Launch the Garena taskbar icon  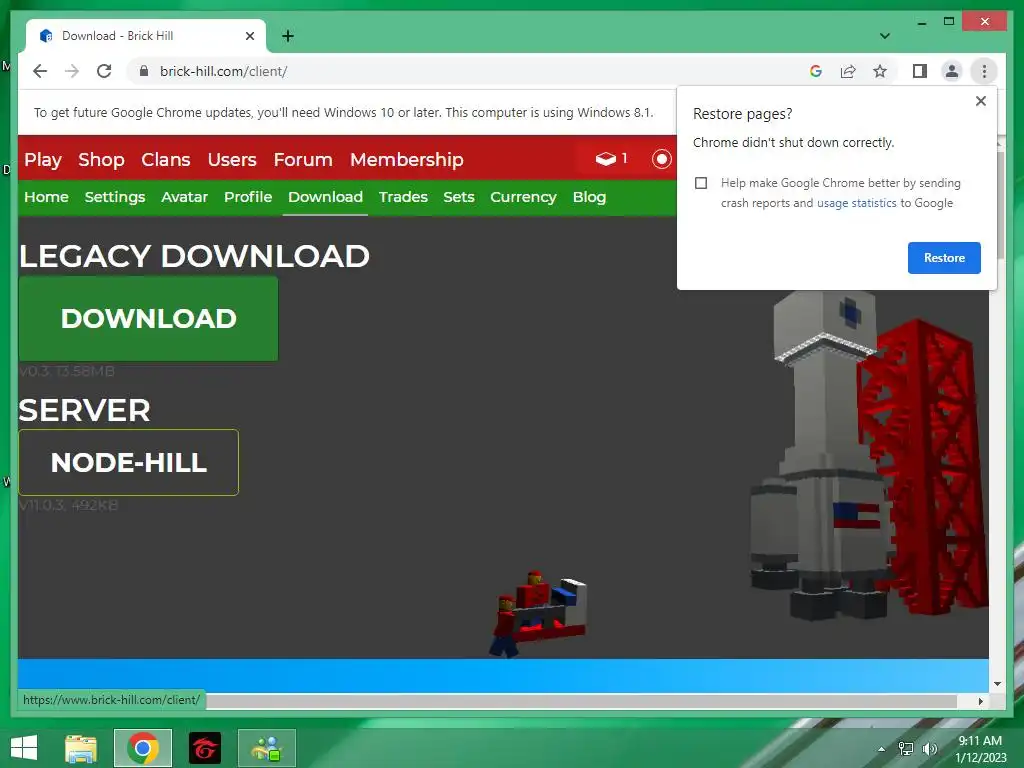(x=205, y=748)
